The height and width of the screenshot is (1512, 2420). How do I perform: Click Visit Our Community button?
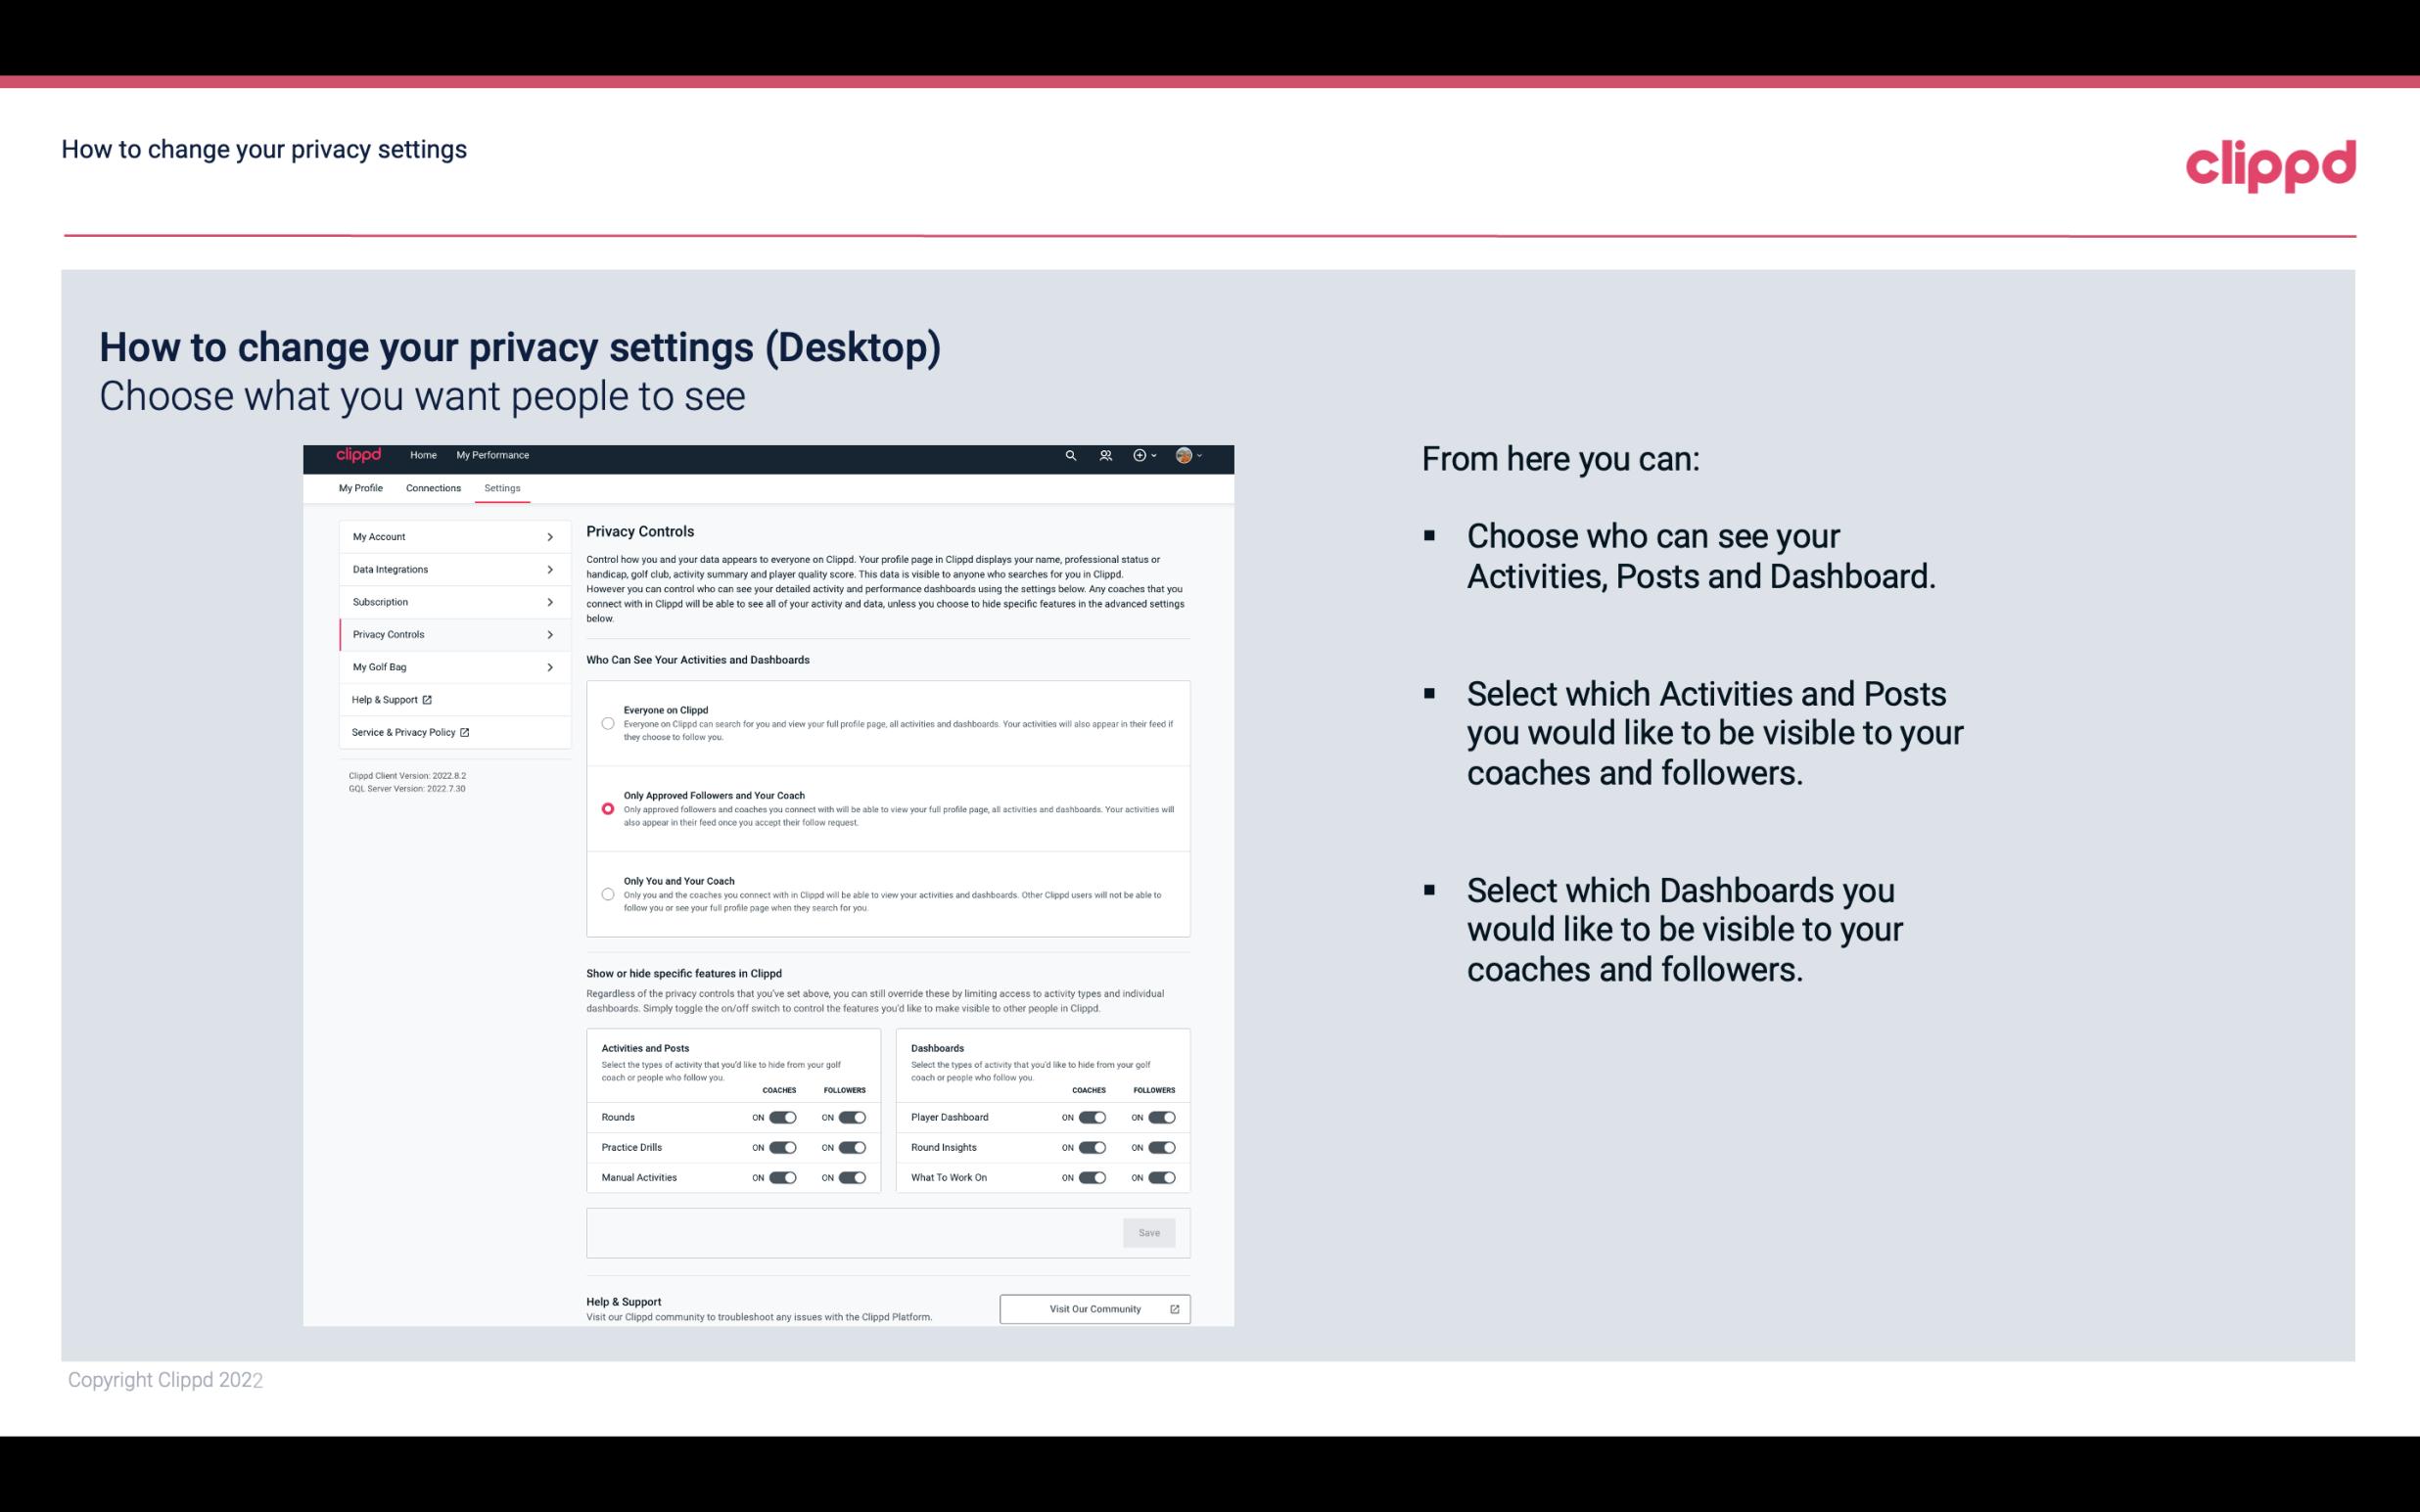click(1093, 1308)
